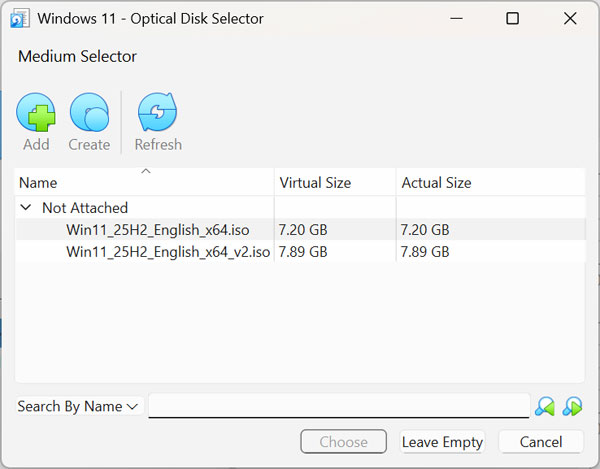Click the Choose button
600x469 pixels.
click(x=344, y=442)
